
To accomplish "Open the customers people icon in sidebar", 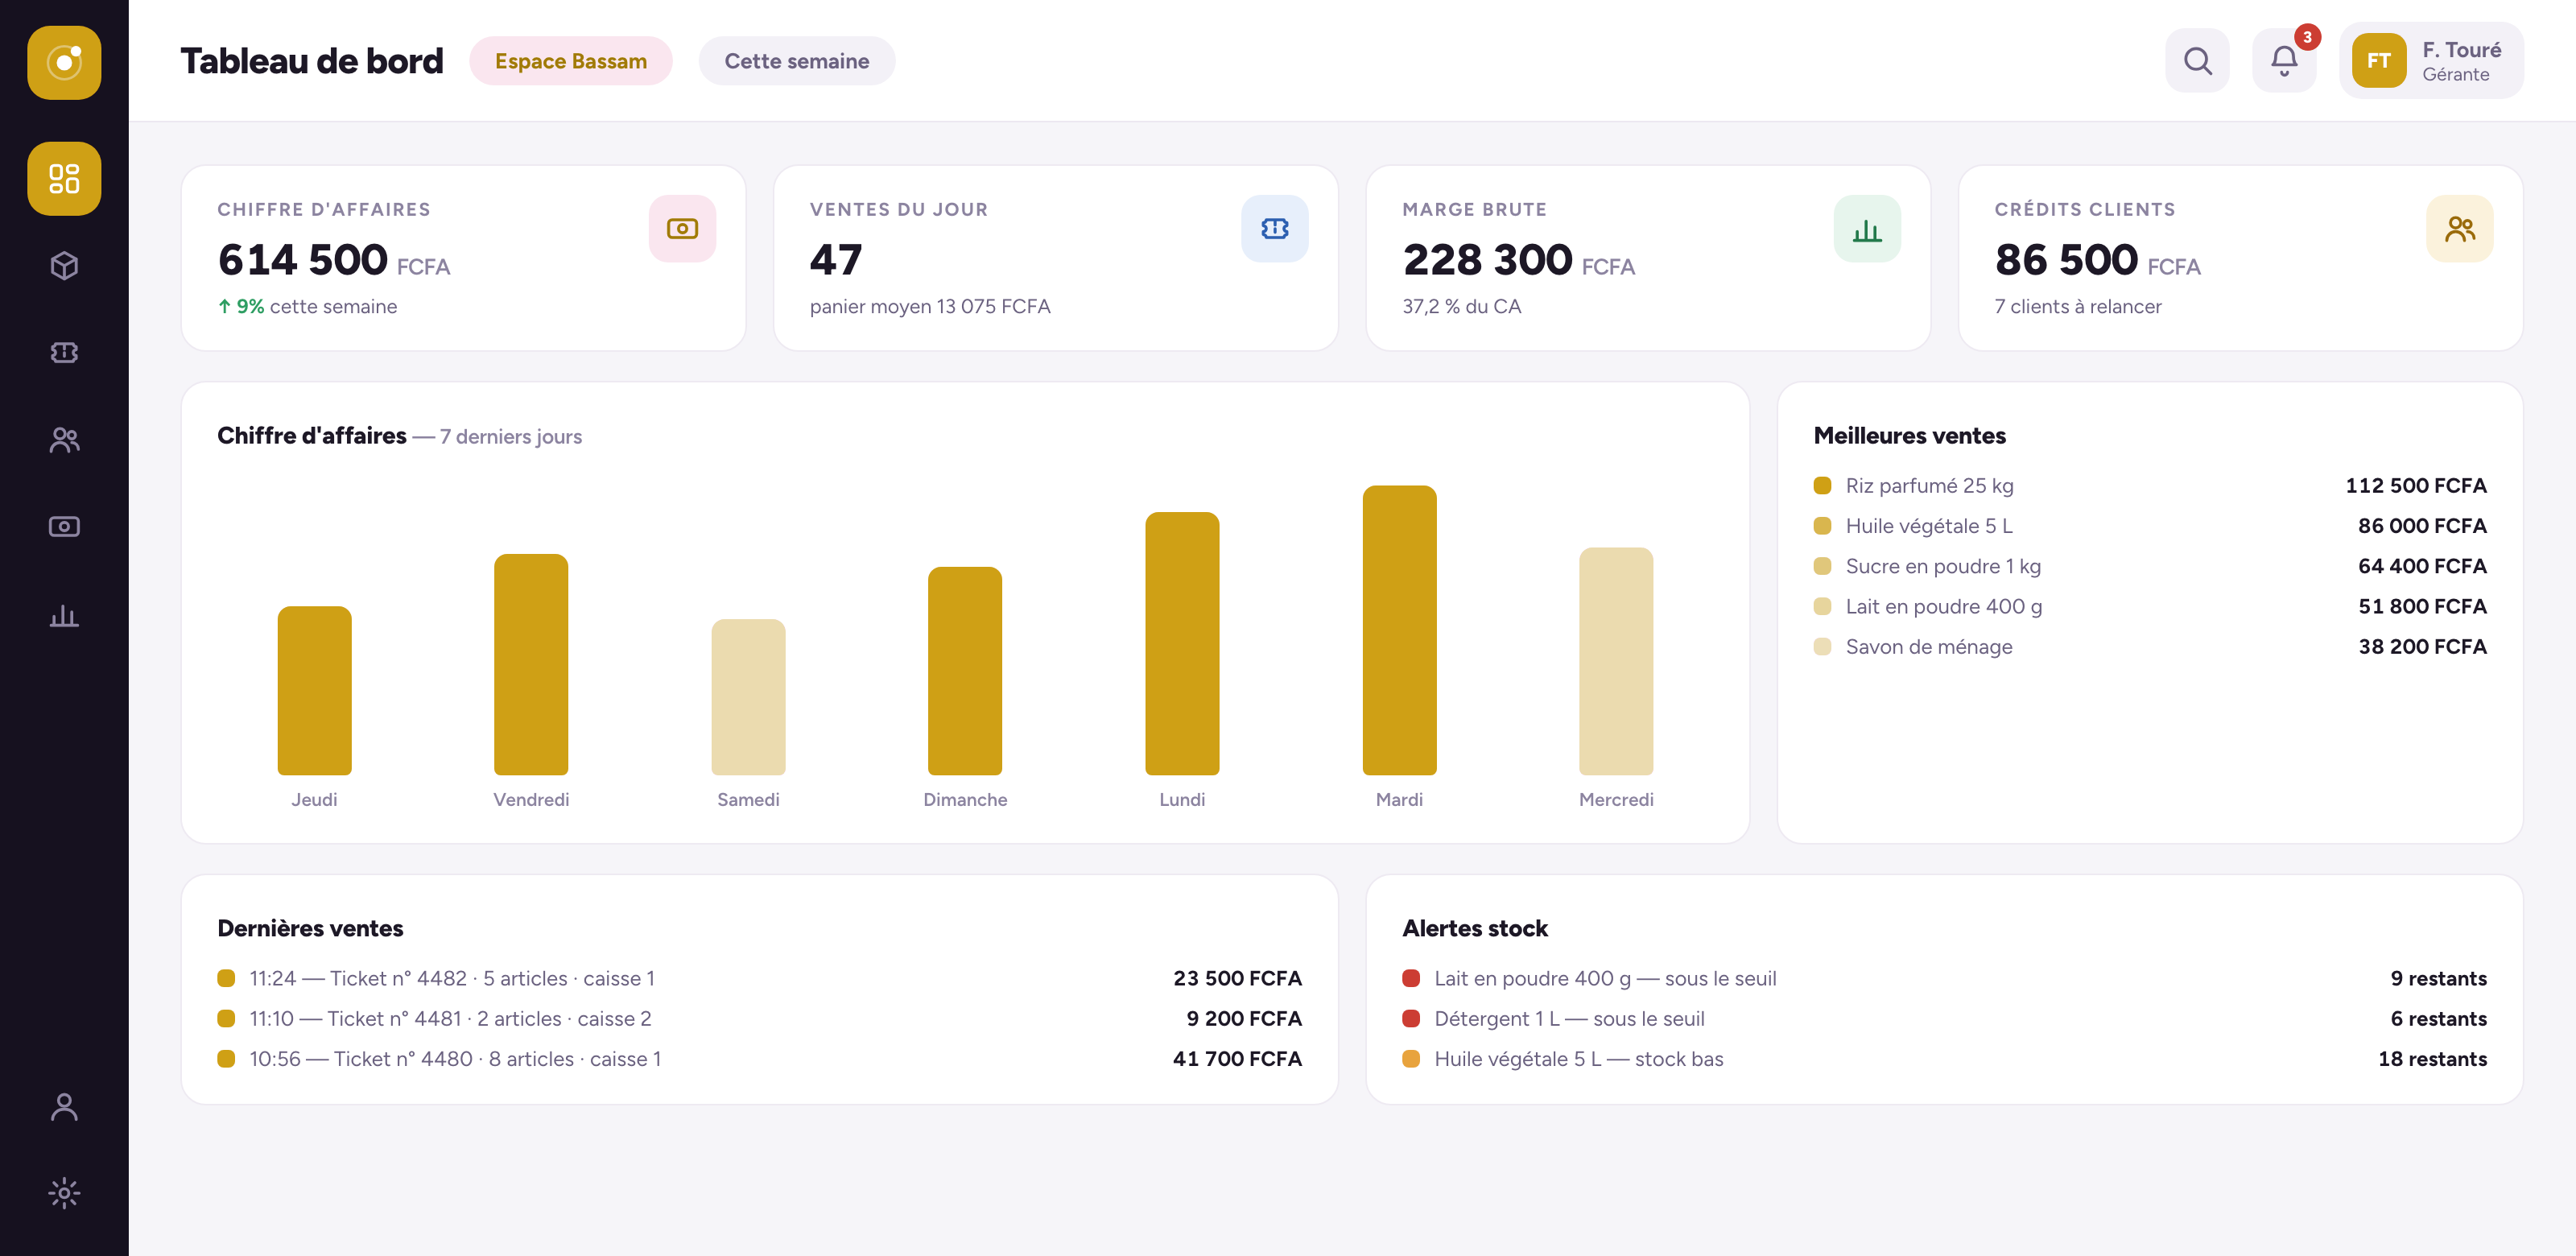I will [64, 439].
